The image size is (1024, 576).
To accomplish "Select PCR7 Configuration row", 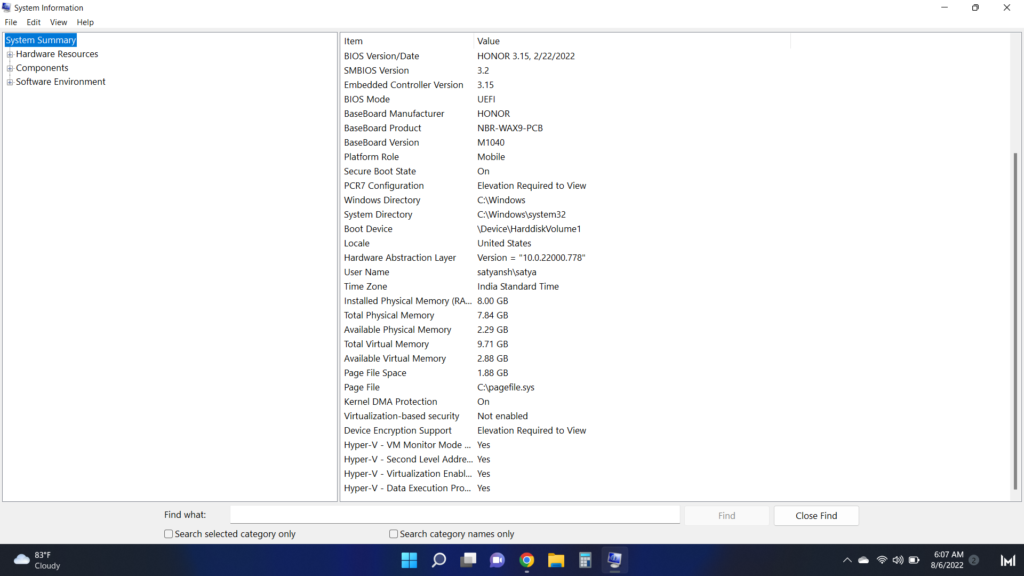I will point(566,185).
